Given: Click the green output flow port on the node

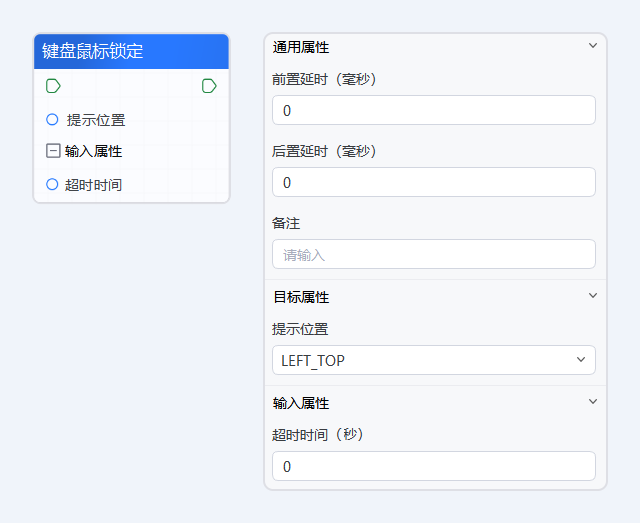Looking at the screenshot, I should click(x=209, y=86).
